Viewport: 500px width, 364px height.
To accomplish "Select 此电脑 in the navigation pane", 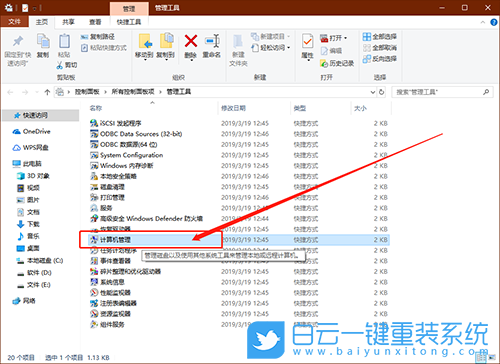I will click(27, 163).
